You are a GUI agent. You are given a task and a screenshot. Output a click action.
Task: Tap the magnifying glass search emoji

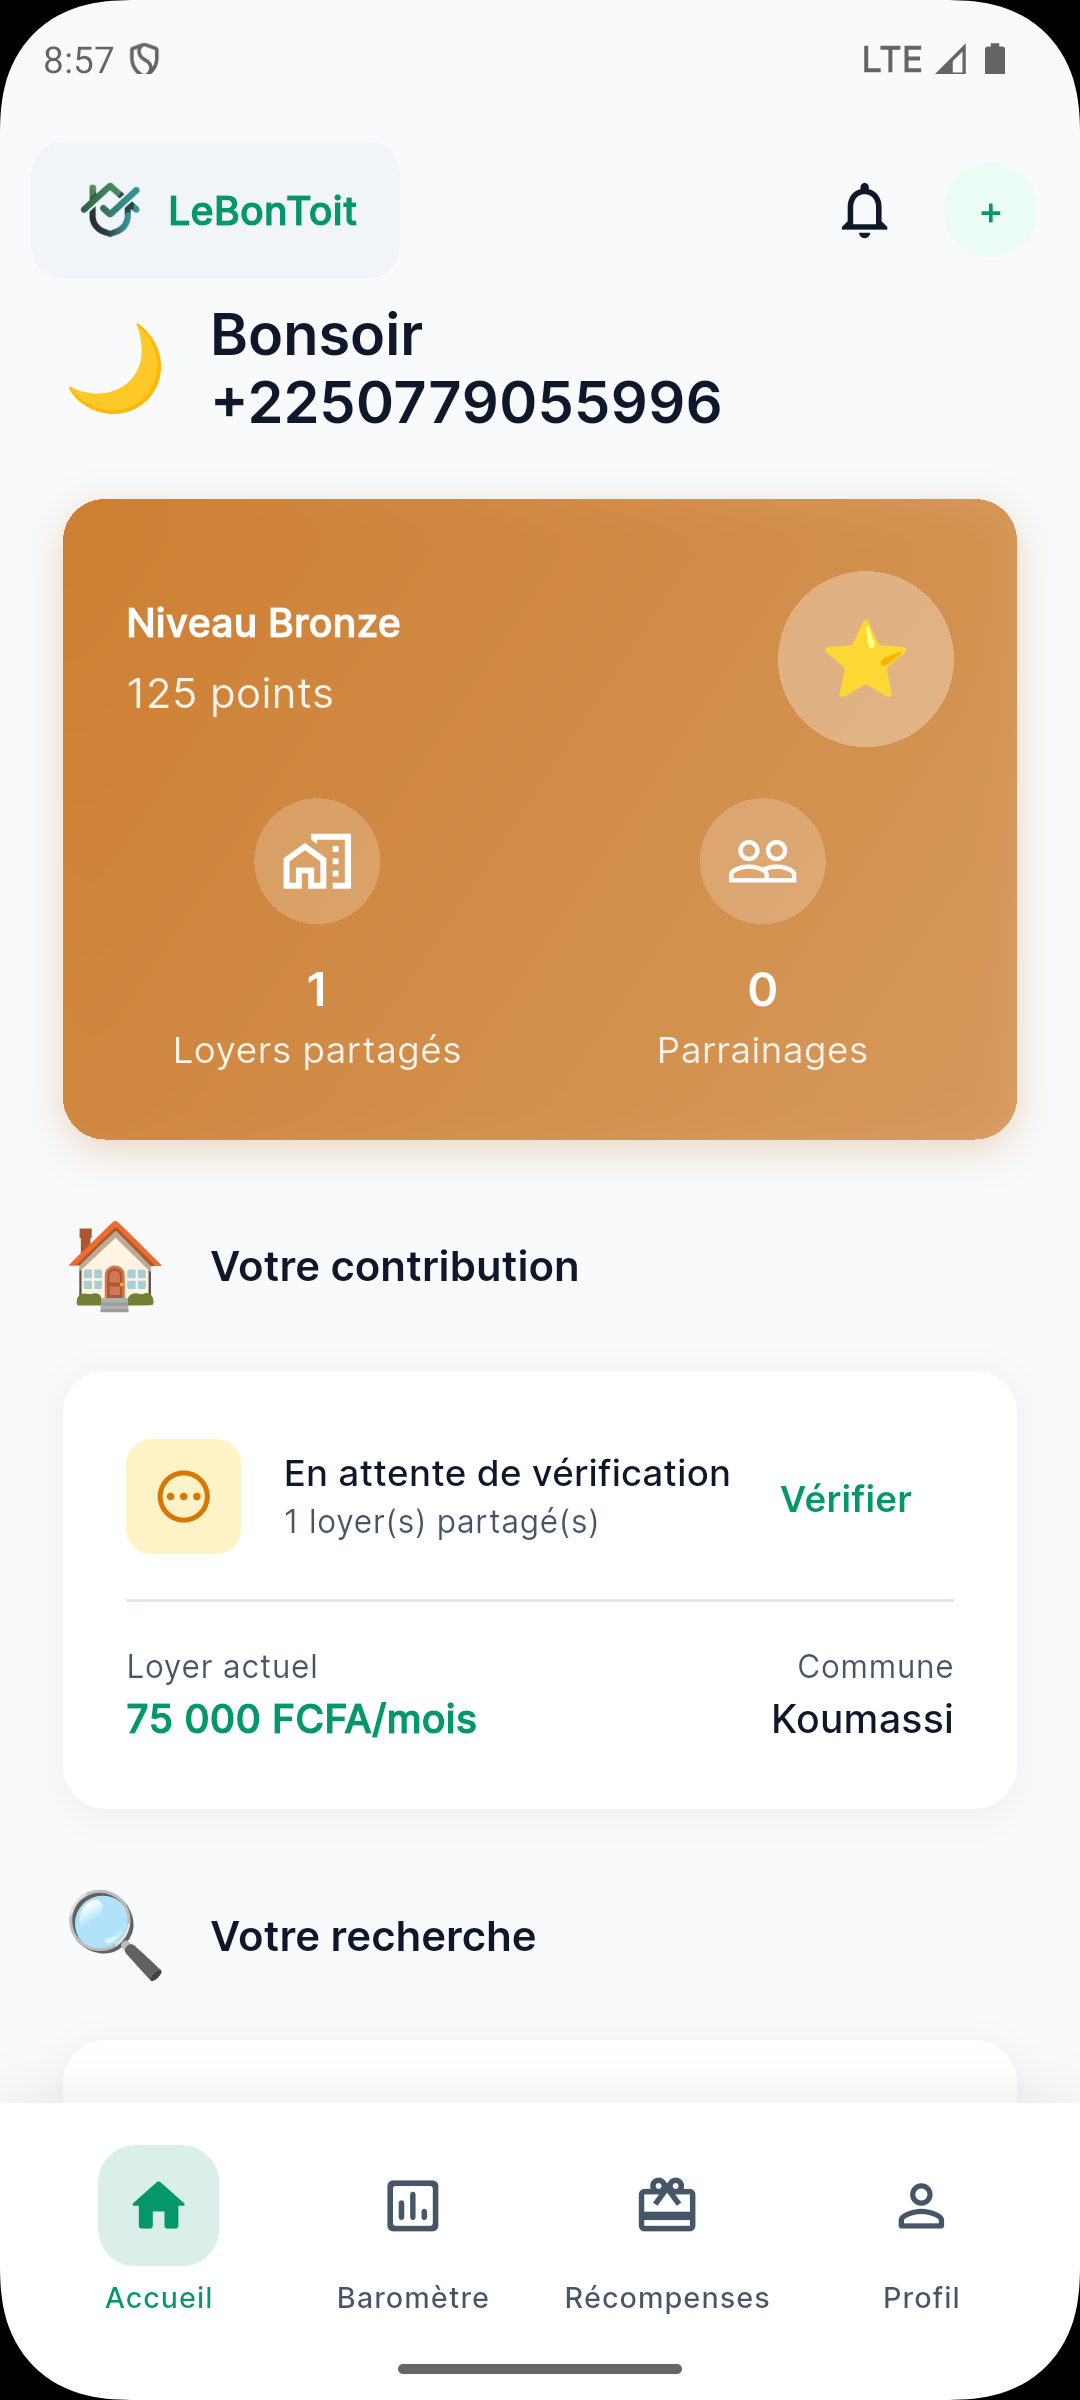pyautogui.click(x=115, y=1935)
